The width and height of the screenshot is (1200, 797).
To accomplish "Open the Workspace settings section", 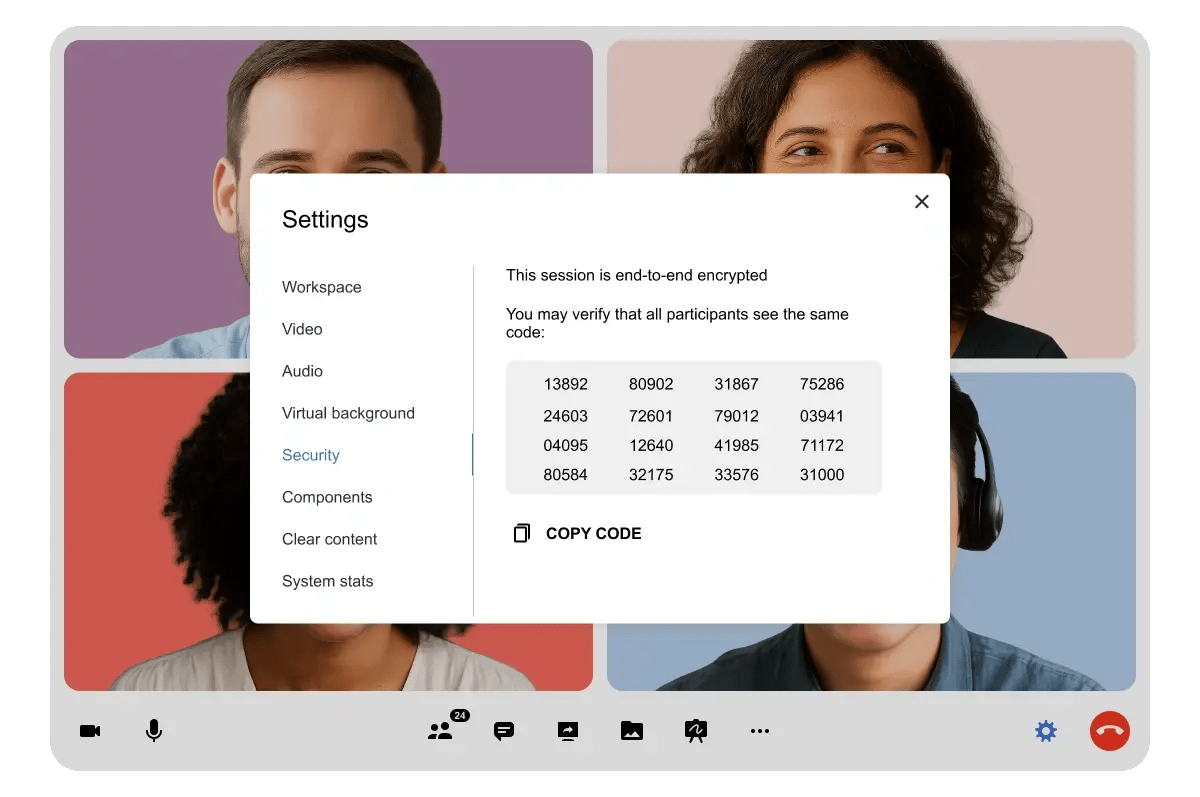I will pos(322,287).
